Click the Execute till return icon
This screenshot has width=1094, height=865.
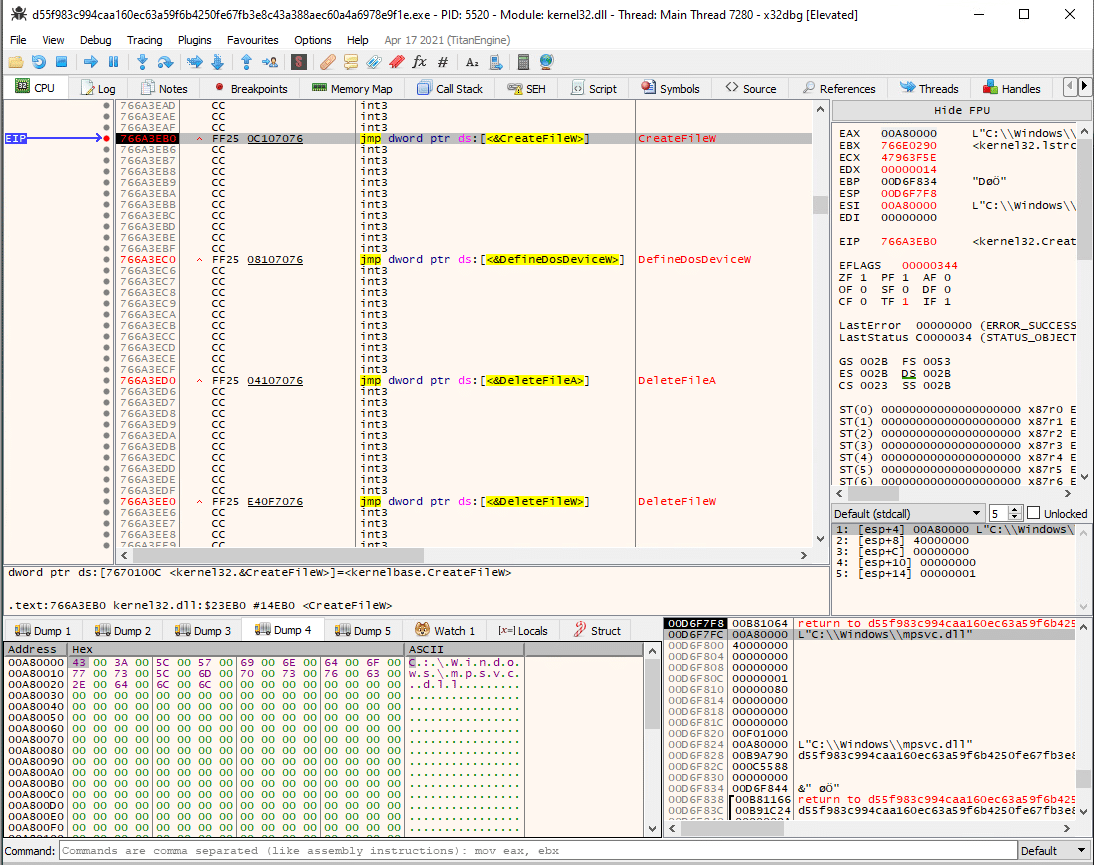point(246,62)
